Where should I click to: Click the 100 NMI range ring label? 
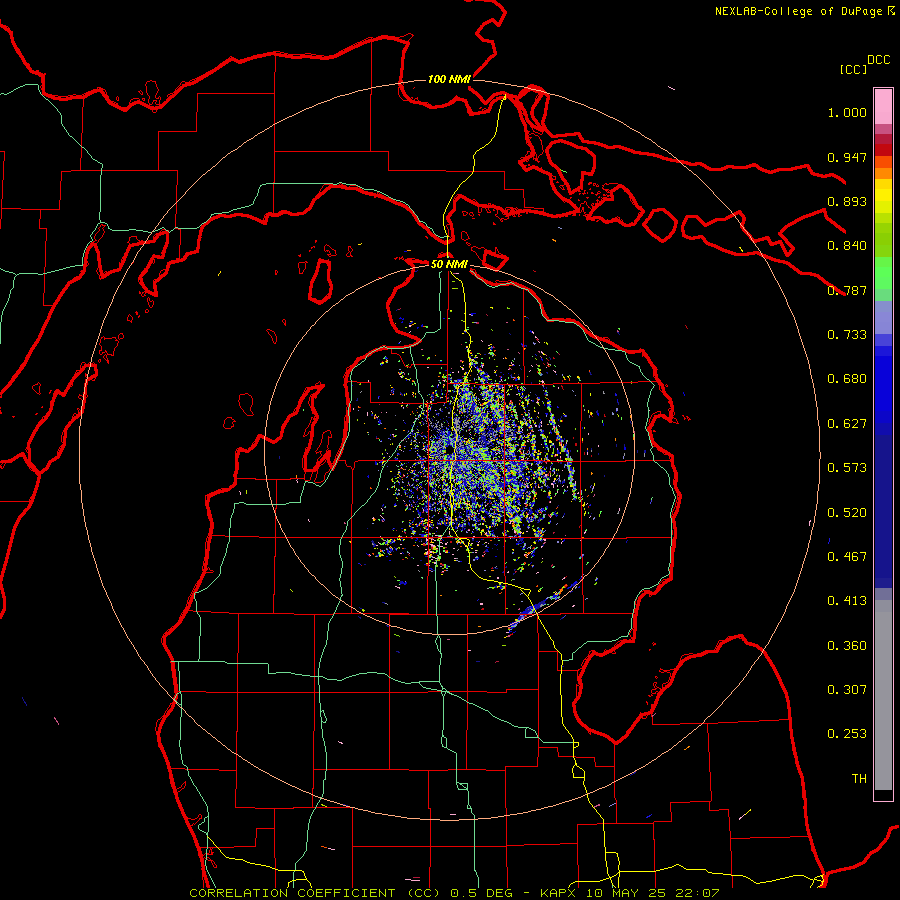click(449, 79)
